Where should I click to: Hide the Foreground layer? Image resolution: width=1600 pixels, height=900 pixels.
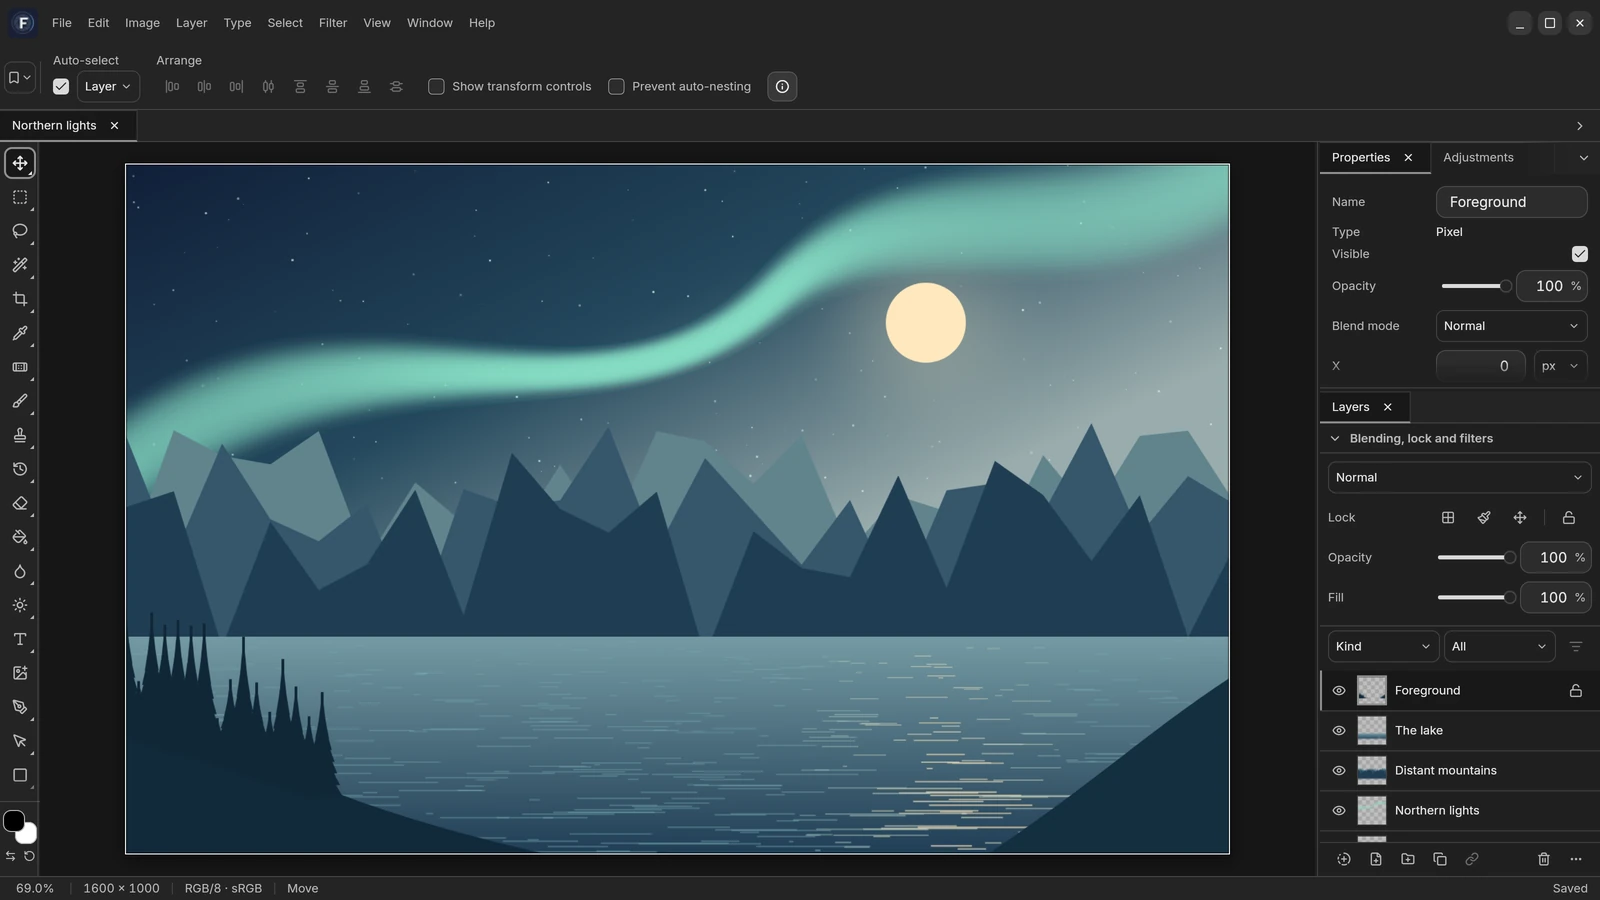coord(1339,690)
